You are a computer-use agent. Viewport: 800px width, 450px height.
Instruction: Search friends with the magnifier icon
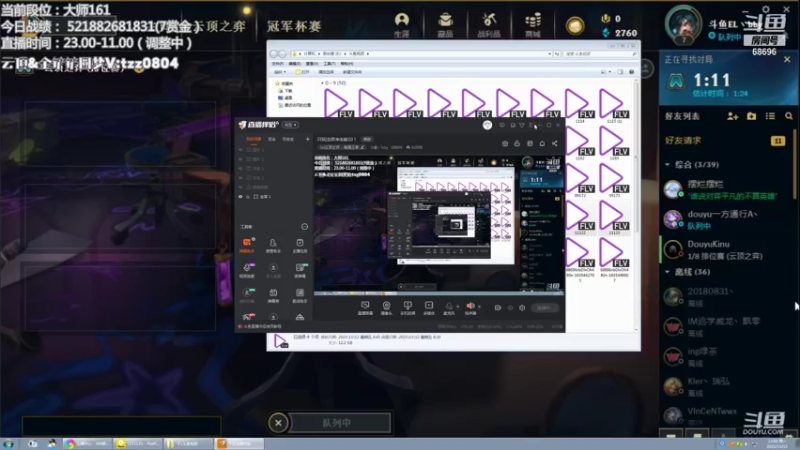point(789,116)
